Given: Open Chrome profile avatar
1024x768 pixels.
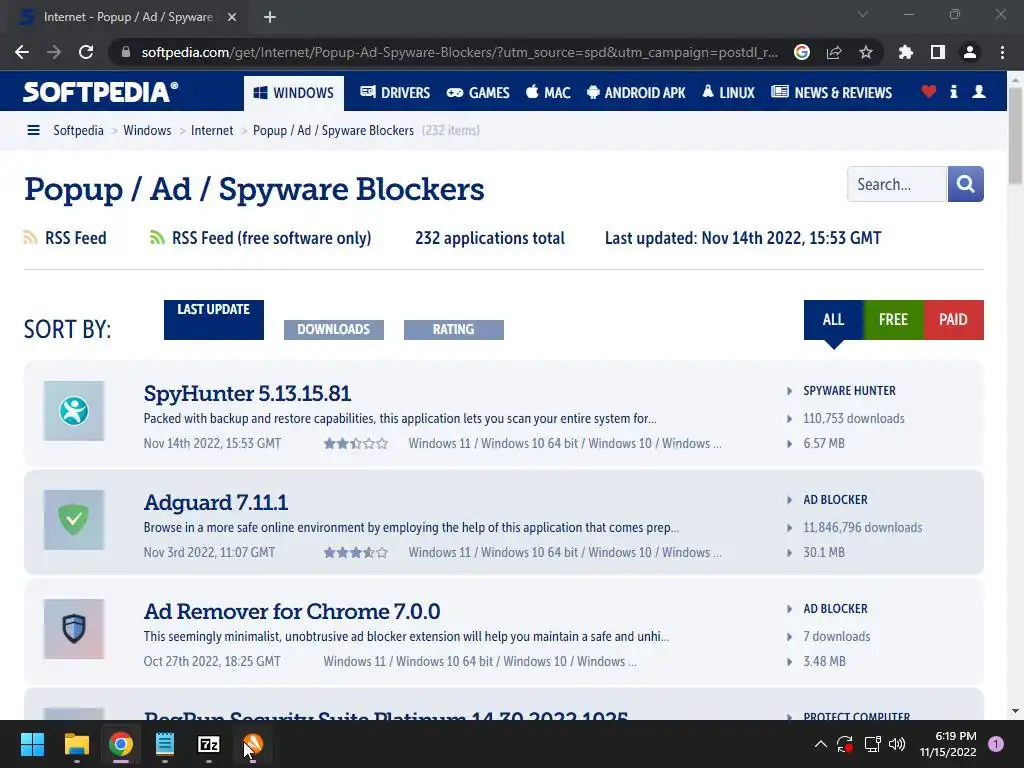Looking at the screenshot, I should tap(970, 52).
